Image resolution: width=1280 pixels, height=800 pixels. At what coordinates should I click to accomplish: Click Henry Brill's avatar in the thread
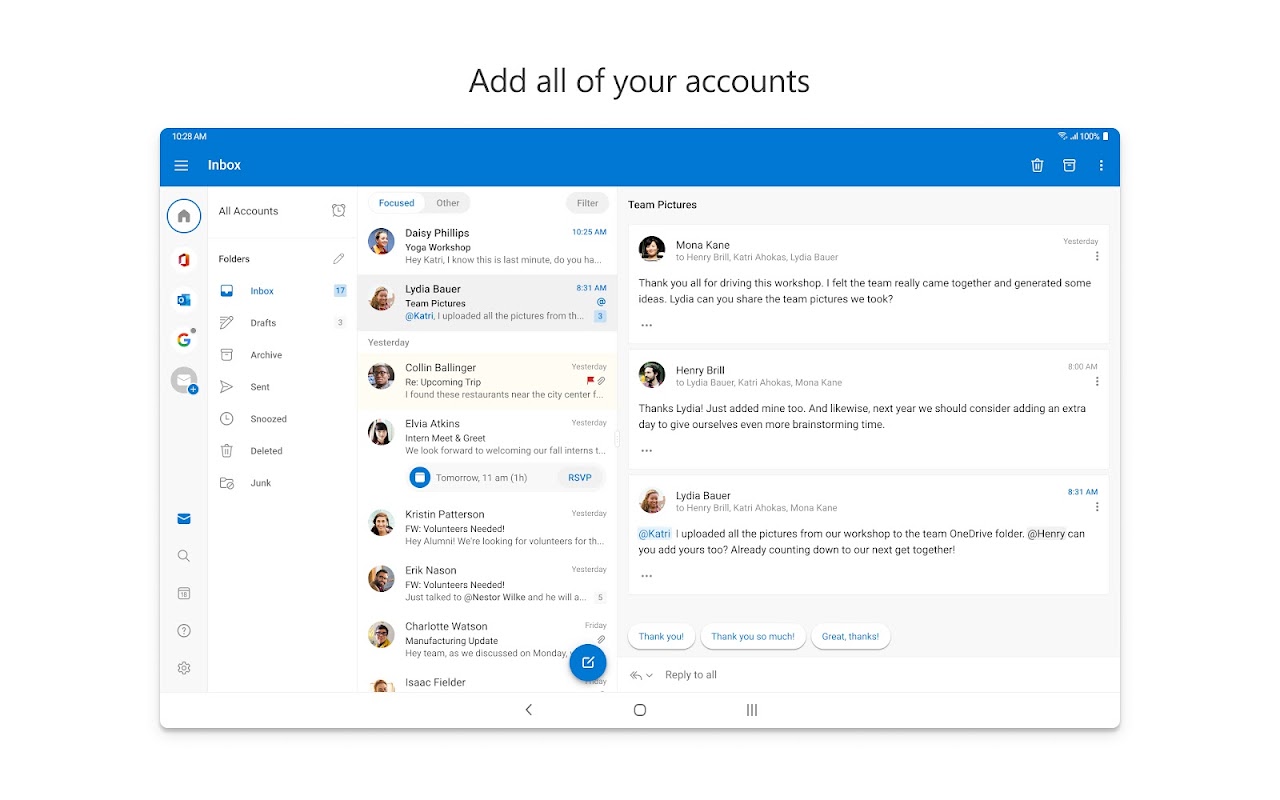pyautogui.click(x=652, y=374)
